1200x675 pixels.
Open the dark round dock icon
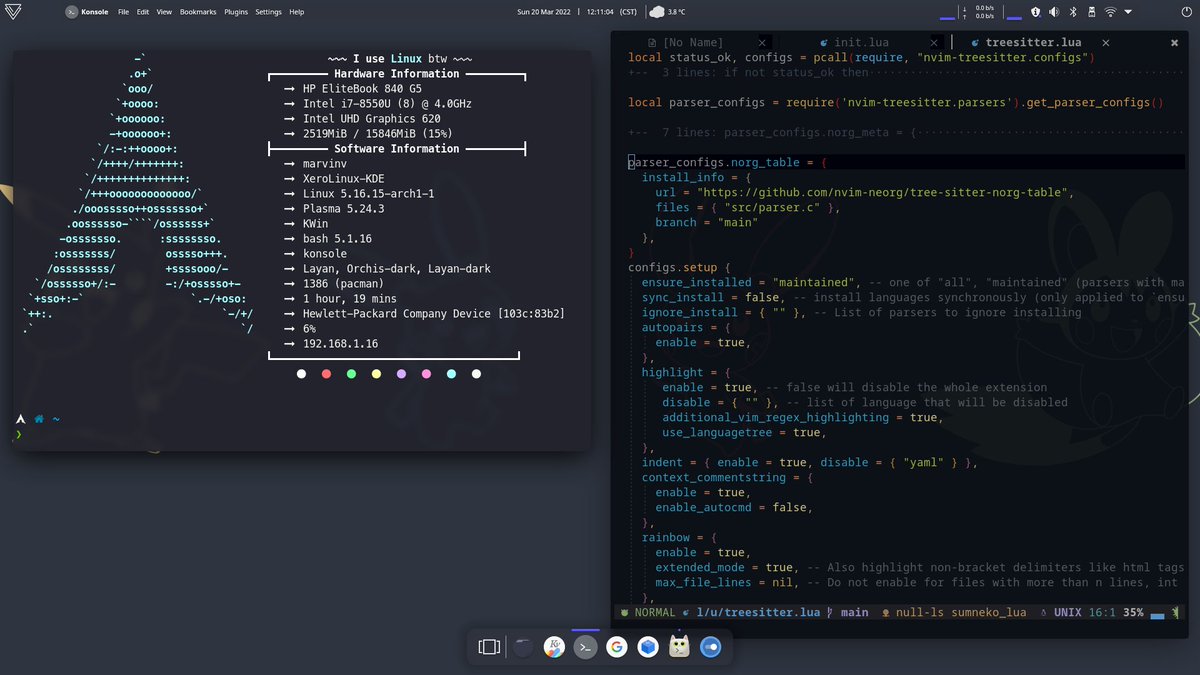click(523, 647)
